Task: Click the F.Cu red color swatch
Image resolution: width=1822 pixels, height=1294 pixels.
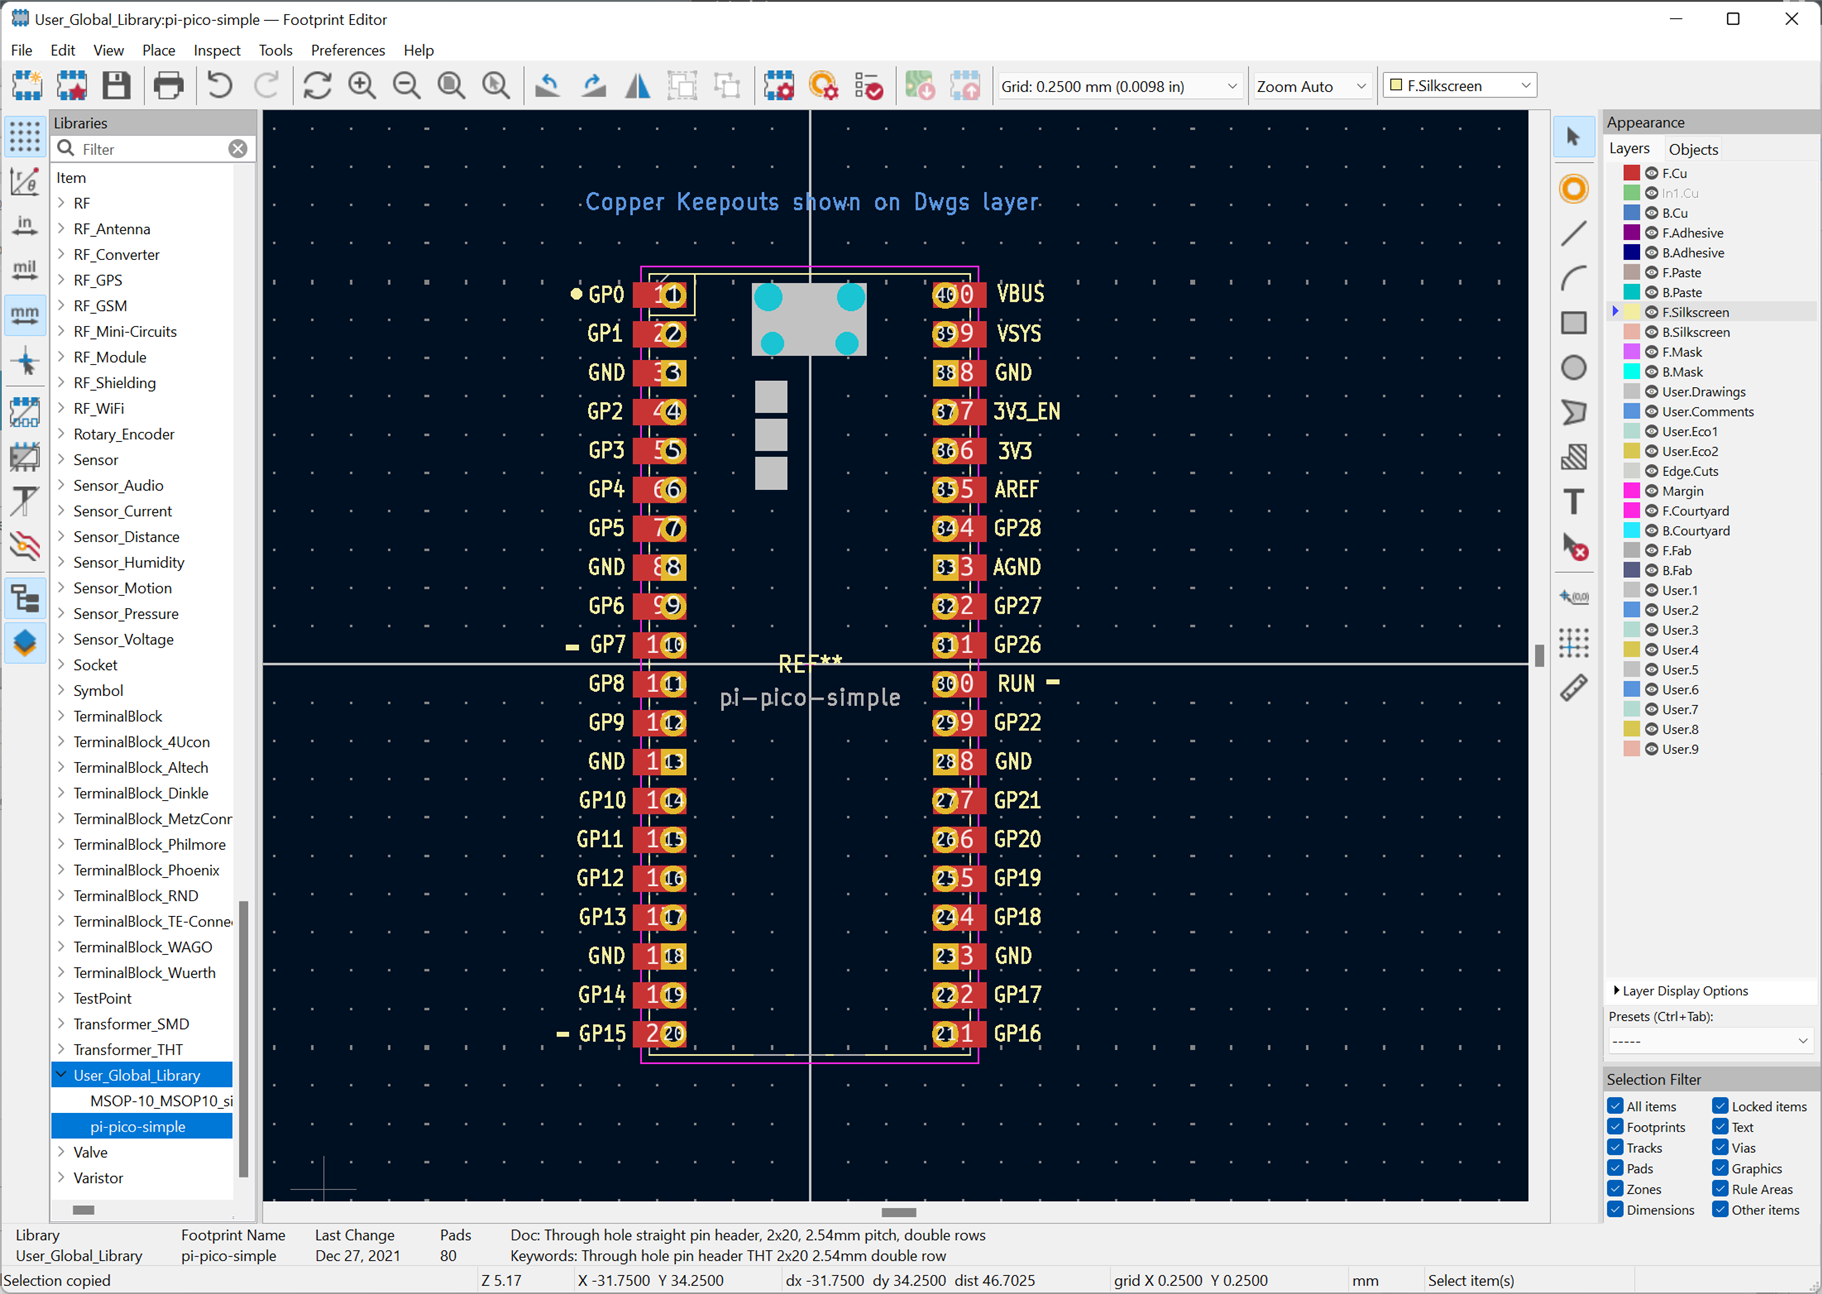Action: (1631, 173)
